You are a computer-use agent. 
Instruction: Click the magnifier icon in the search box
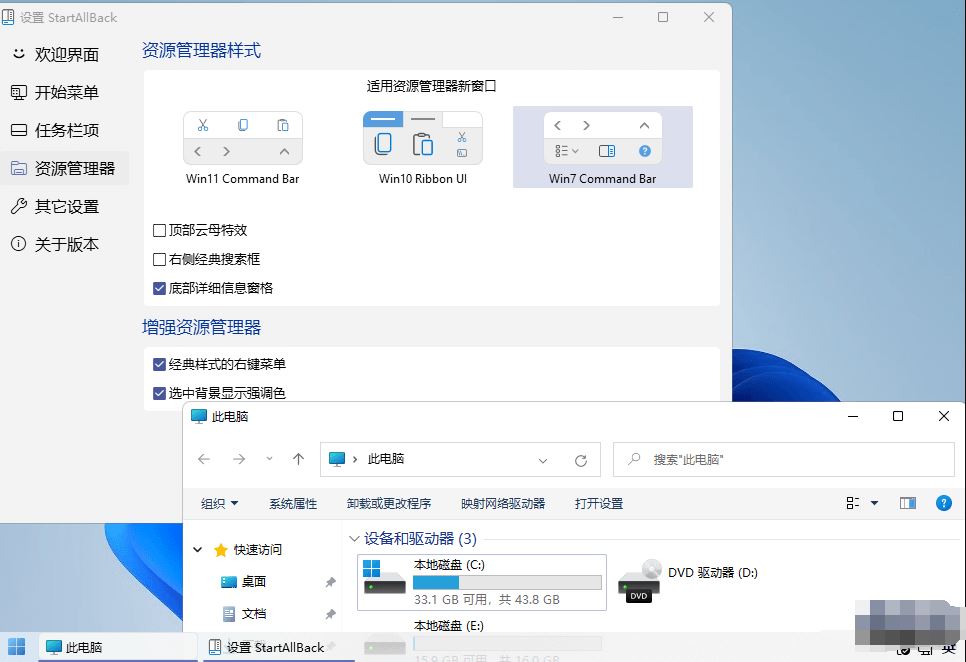634,459
